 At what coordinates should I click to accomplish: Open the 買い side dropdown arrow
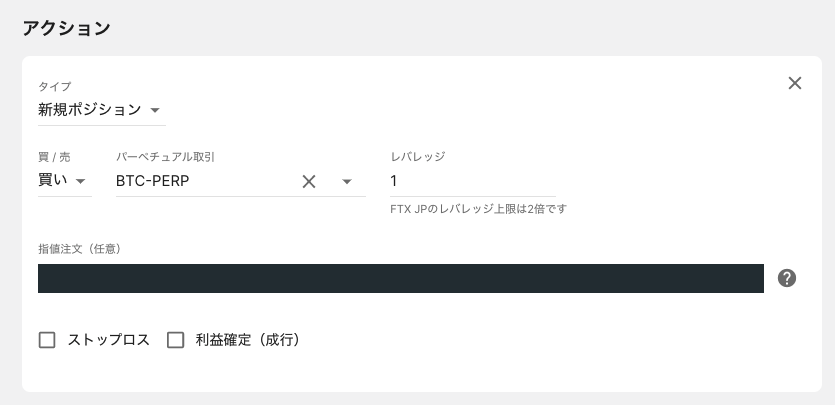point(80,181)
